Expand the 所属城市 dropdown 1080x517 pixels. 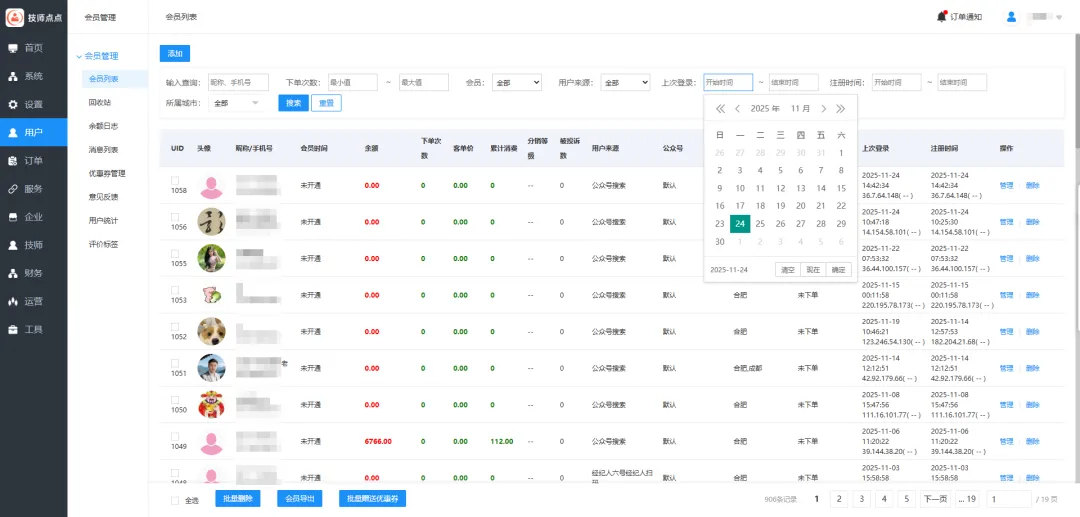(x=236, y=103)
